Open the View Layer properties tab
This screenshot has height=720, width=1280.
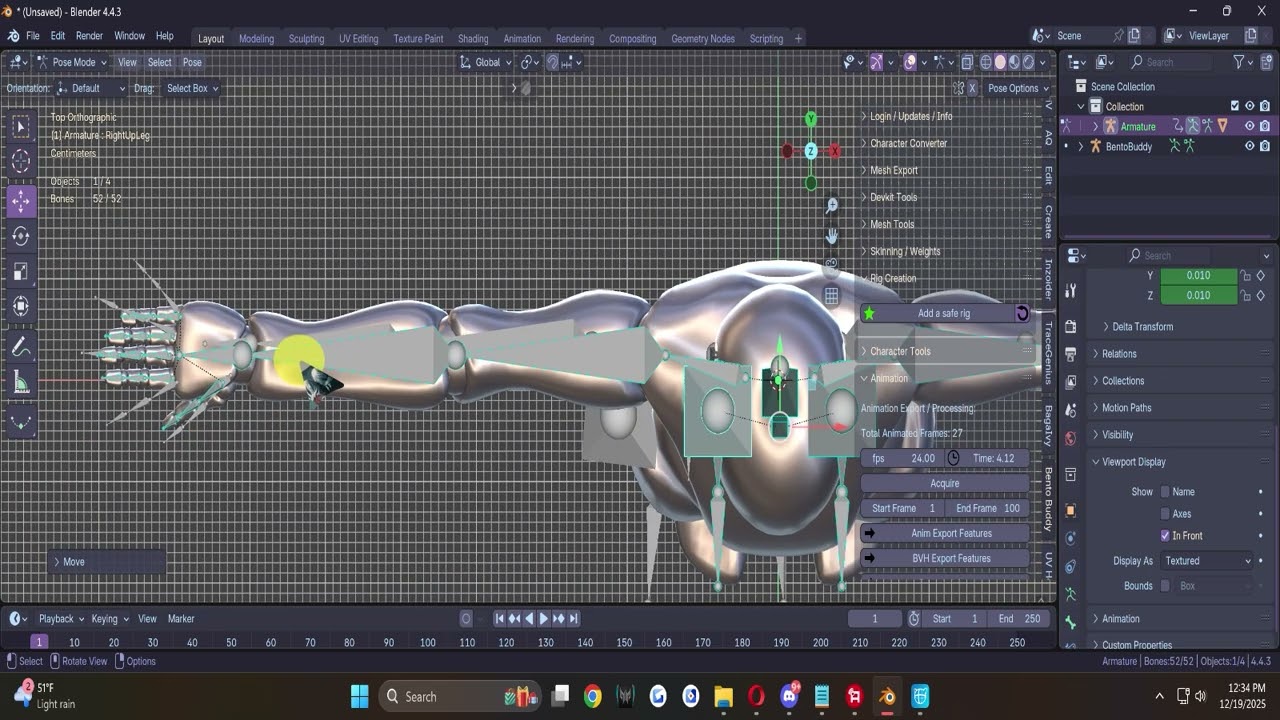(x=1070, y=382)
